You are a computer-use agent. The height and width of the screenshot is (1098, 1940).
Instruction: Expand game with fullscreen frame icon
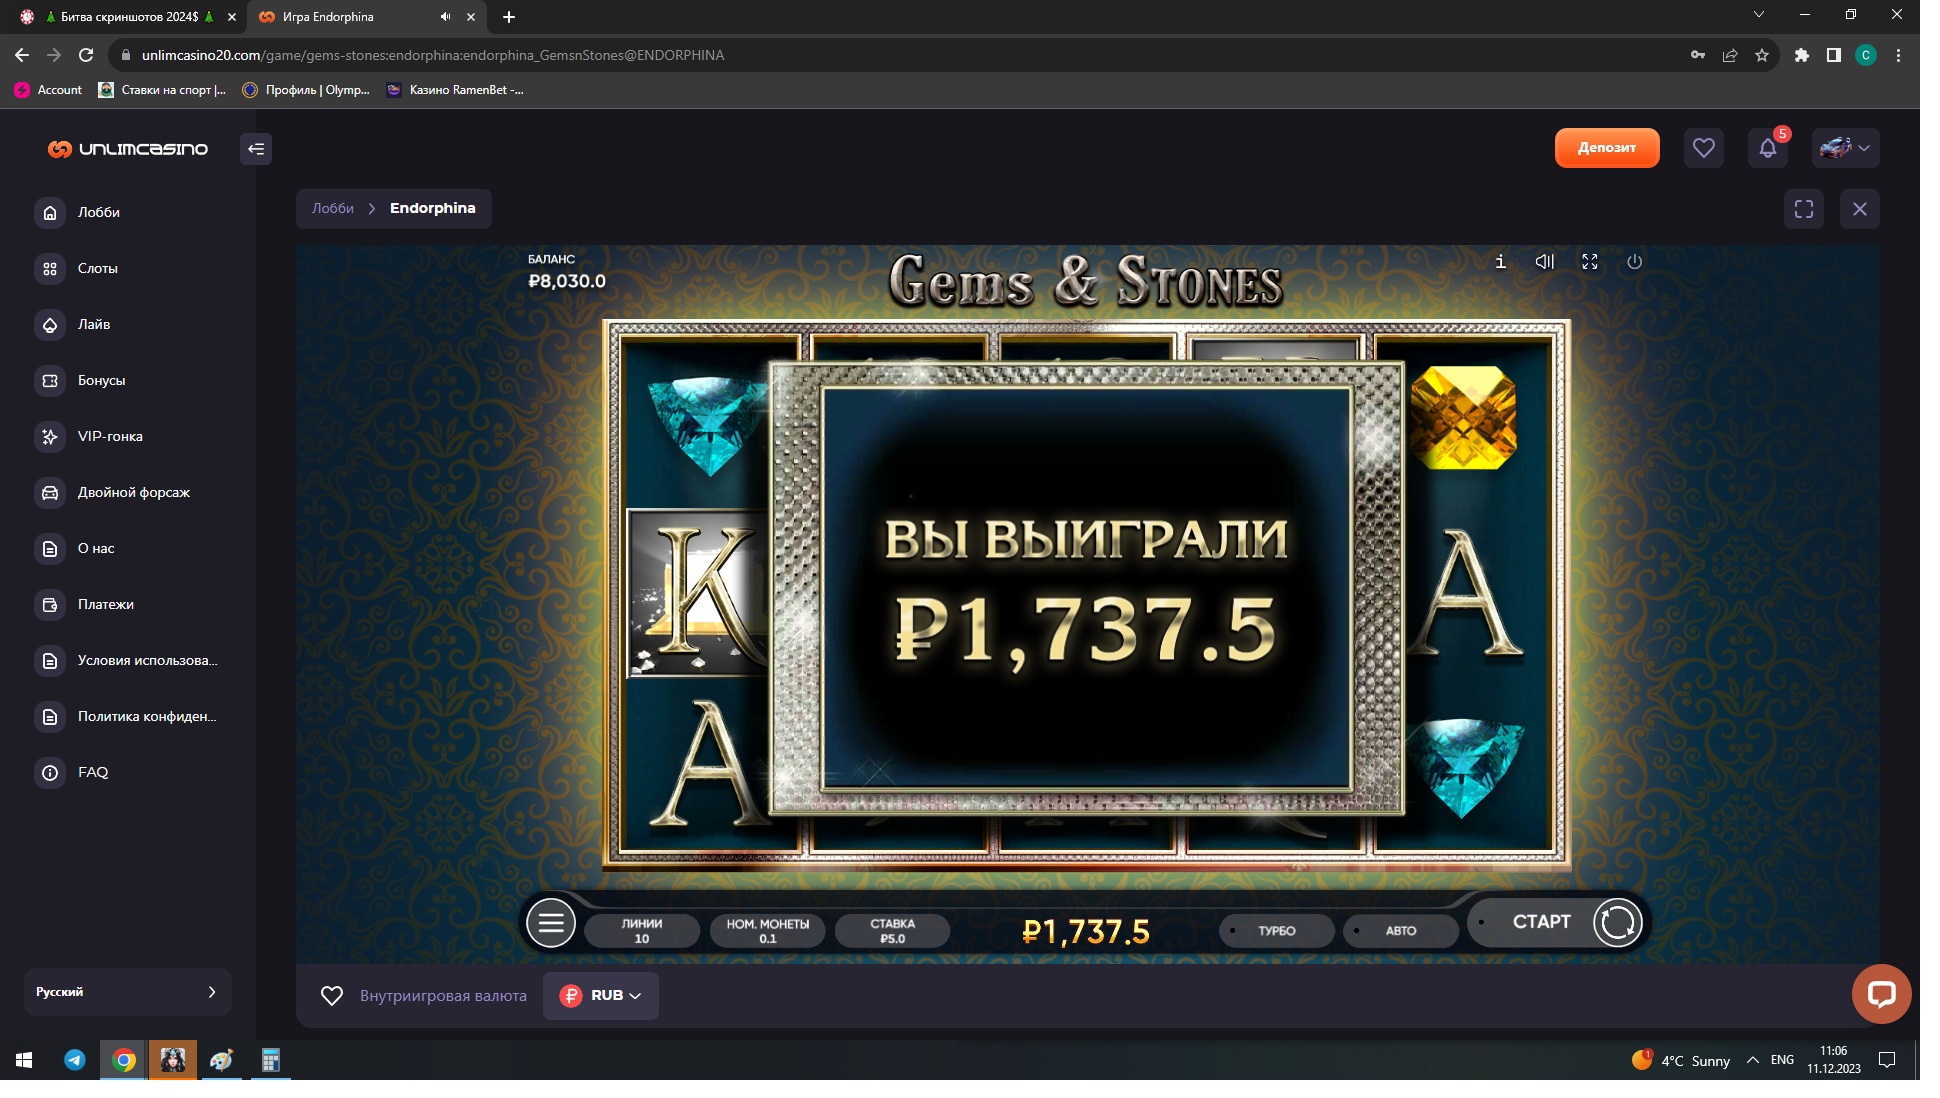[1803, 209]
